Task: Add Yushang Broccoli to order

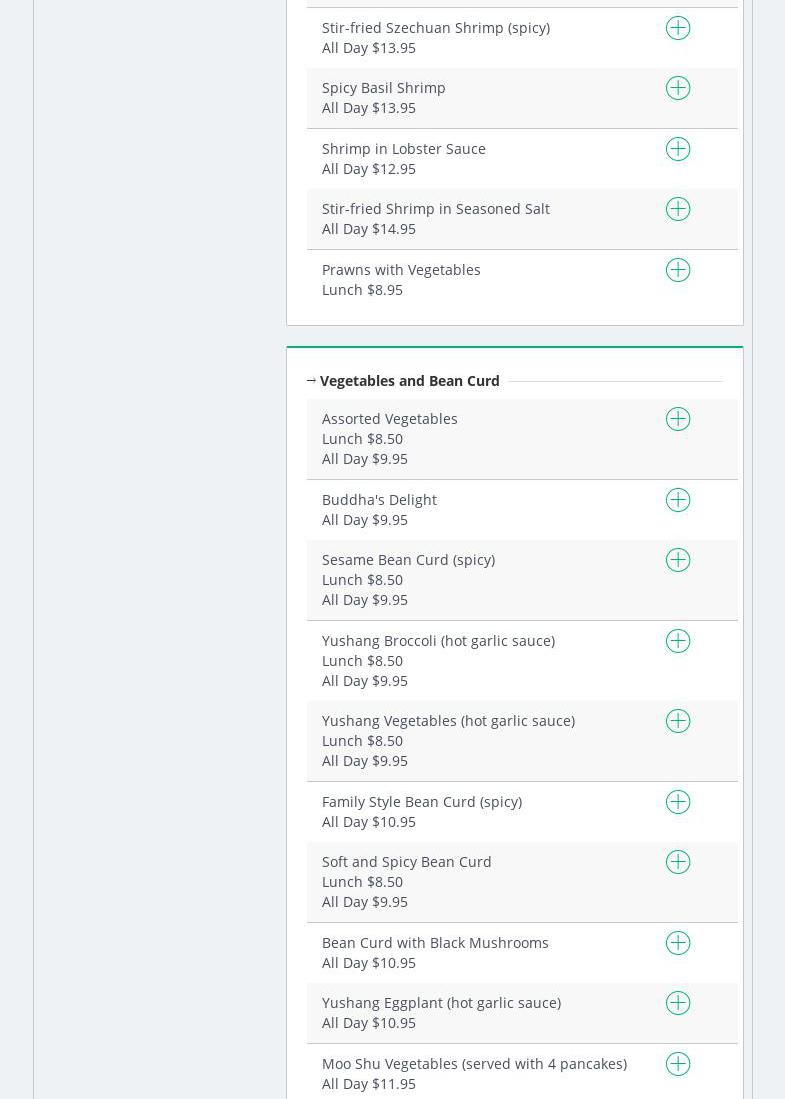Action: coord(678,641)
